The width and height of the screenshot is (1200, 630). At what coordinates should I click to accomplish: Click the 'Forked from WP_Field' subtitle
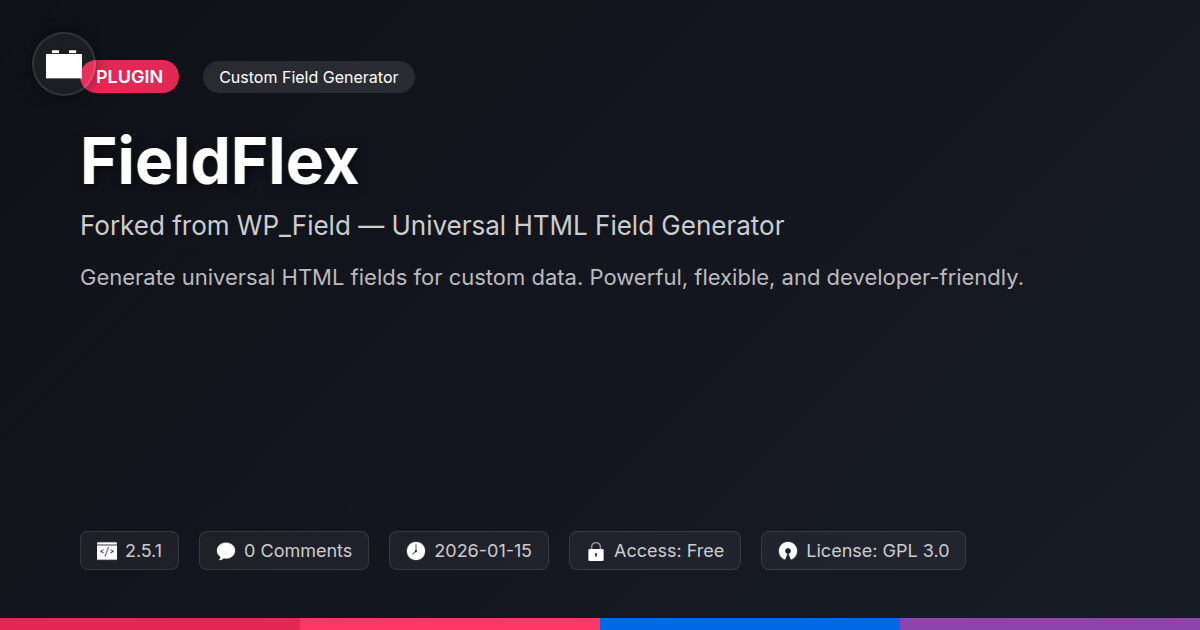click(x=432, y=226)
